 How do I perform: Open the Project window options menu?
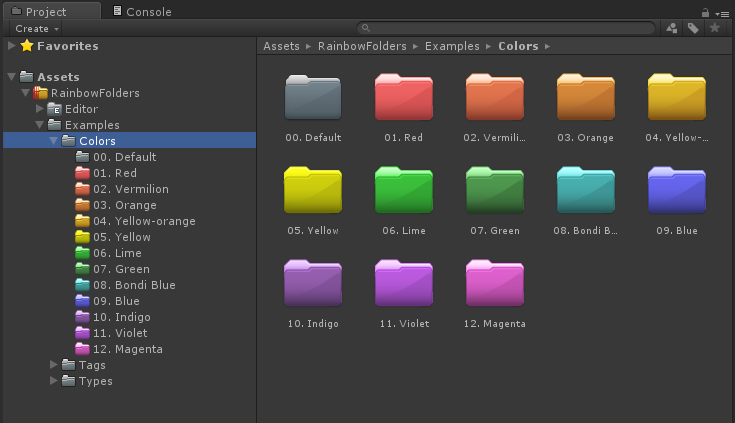(x=722, y=12)
